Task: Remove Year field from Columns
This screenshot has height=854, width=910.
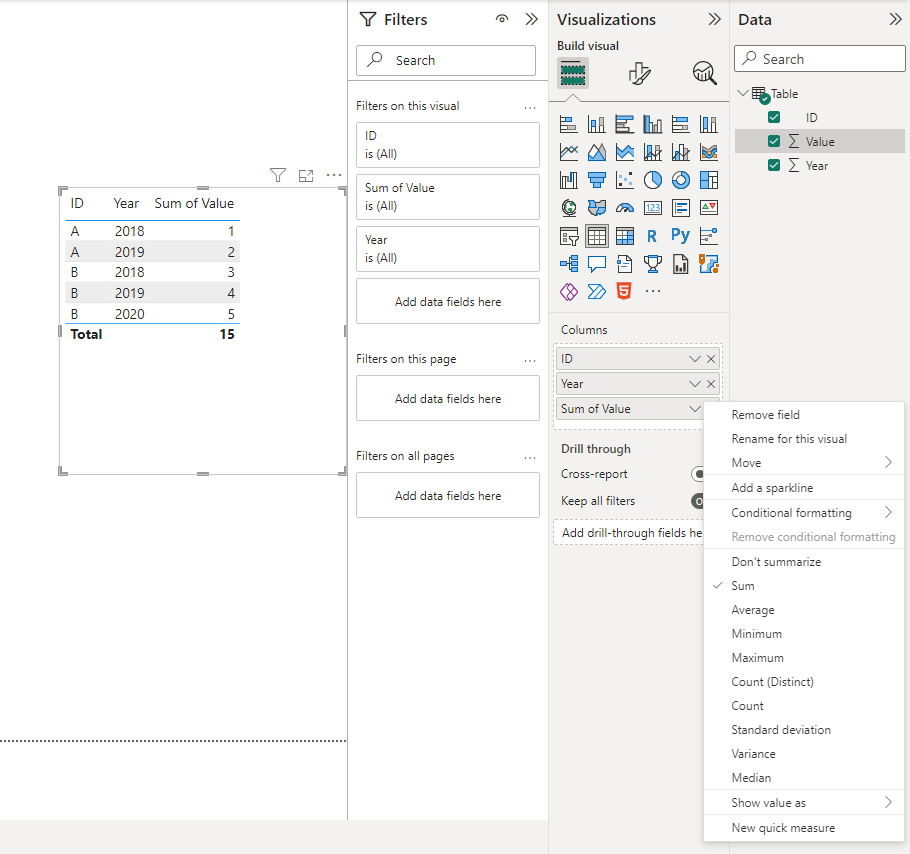Action: tap(711, 384)
